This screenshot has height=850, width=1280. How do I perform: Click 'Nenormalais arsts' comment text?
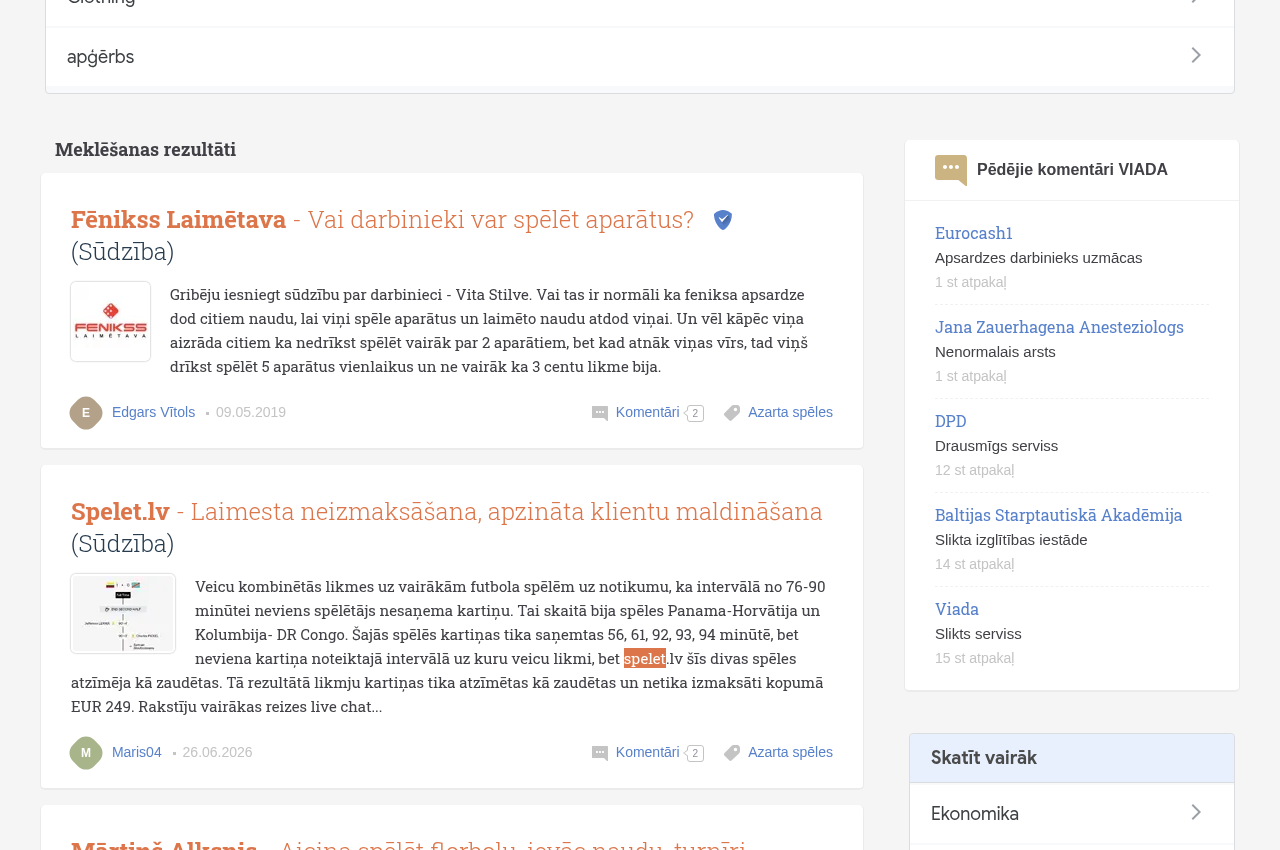click(x=995, y=352)
